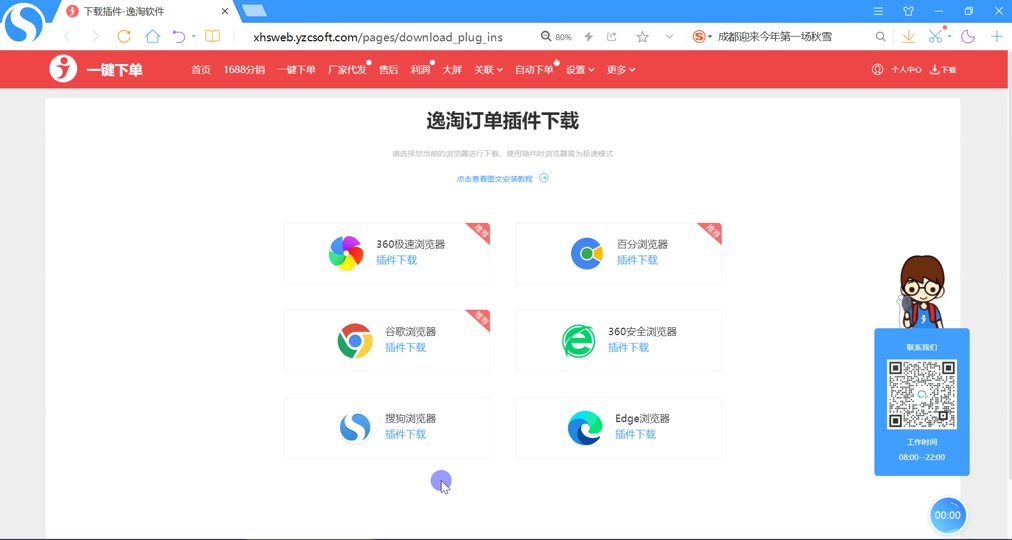Click the 百分浏览器 icon

click(x=587, y=254)
